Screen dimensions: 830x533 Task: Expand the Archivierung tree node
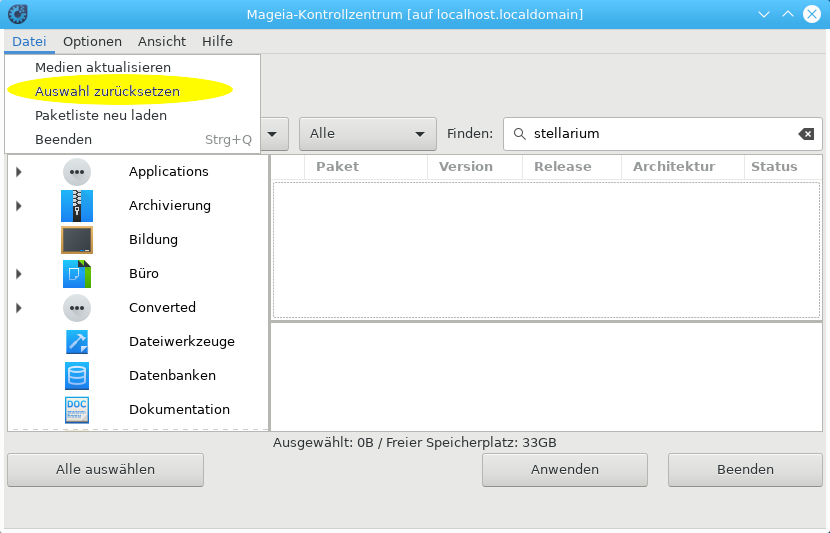click(19, 206)
